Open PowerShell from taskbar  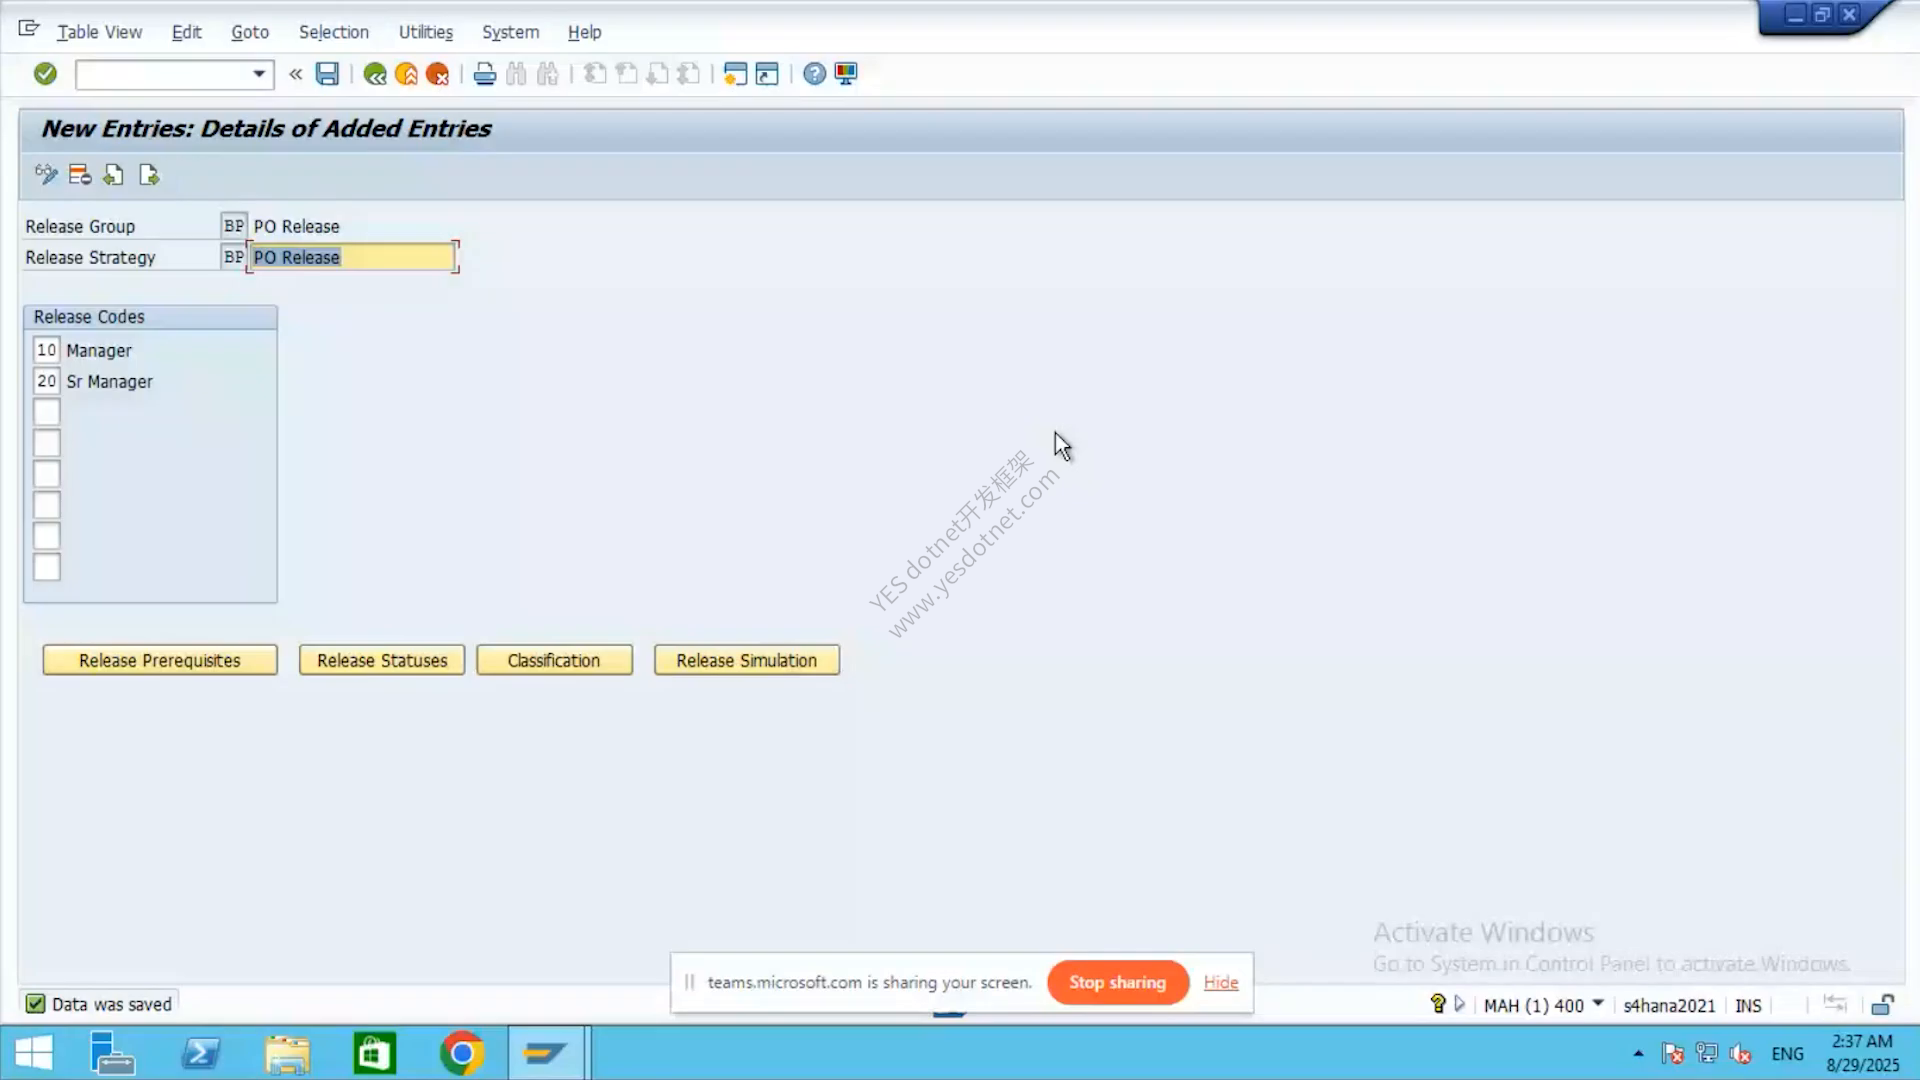[201, 1053]
